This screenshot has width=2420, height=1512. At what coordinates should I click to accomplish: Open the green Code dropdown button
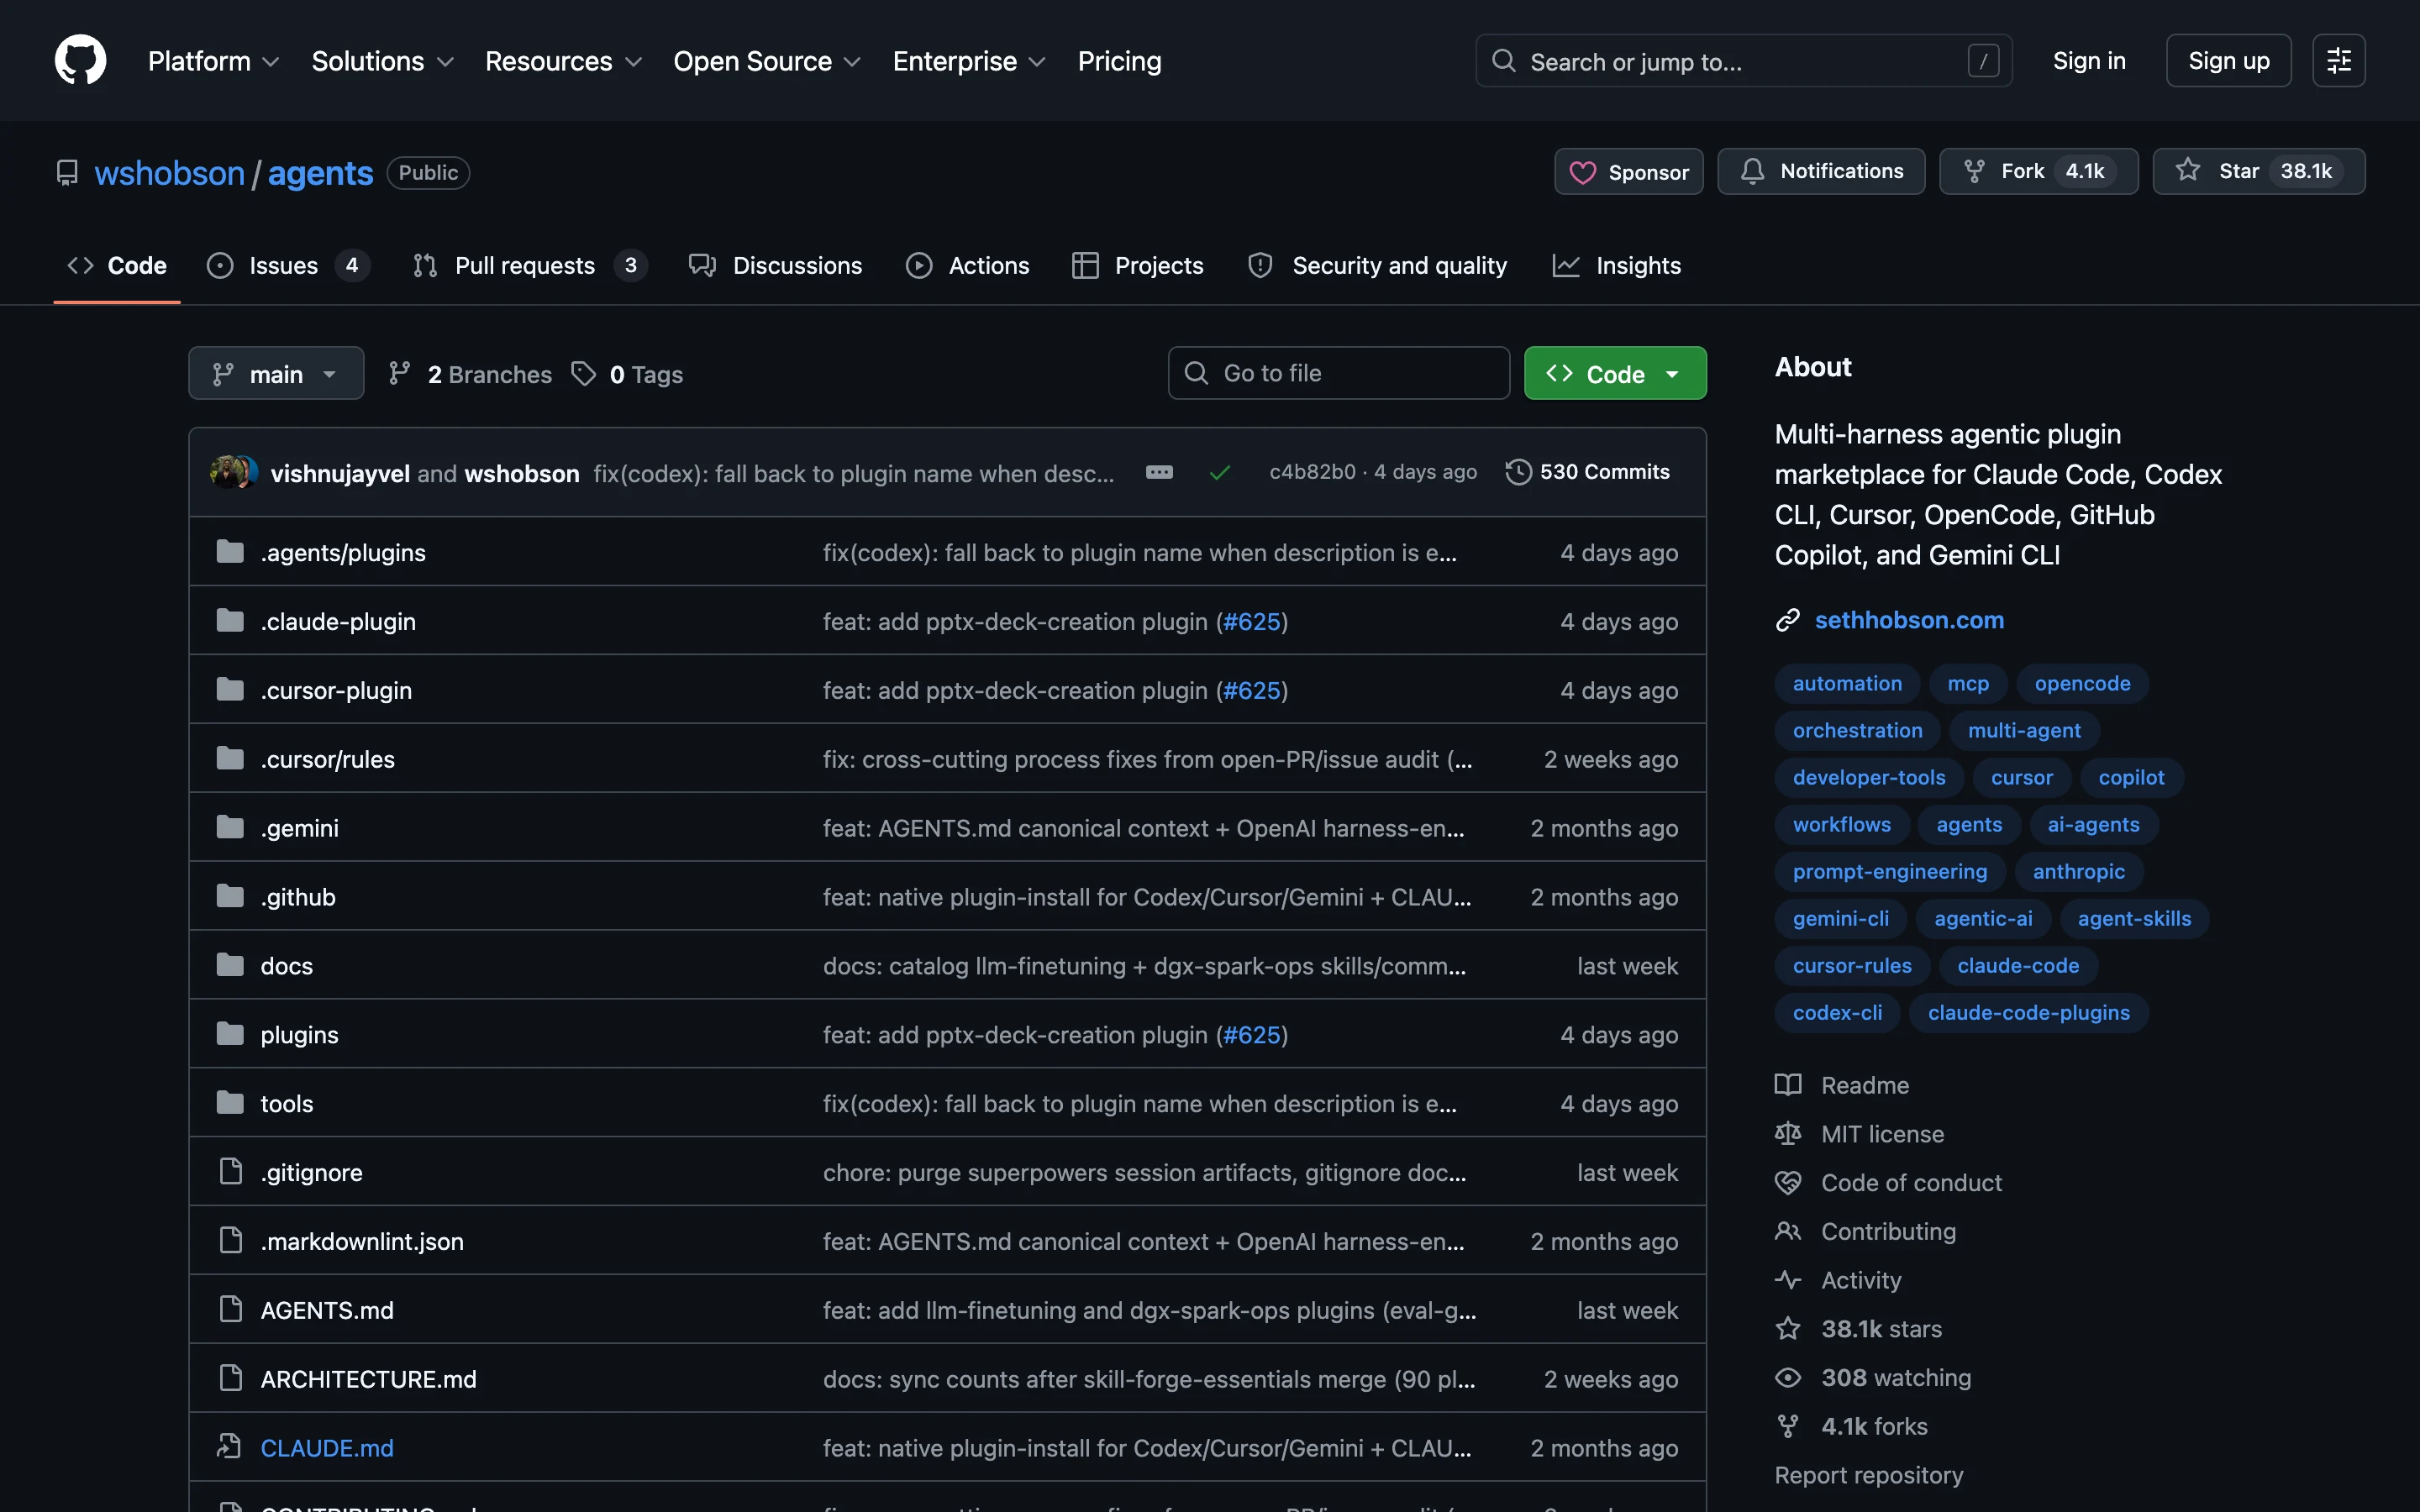point(1615,373)
